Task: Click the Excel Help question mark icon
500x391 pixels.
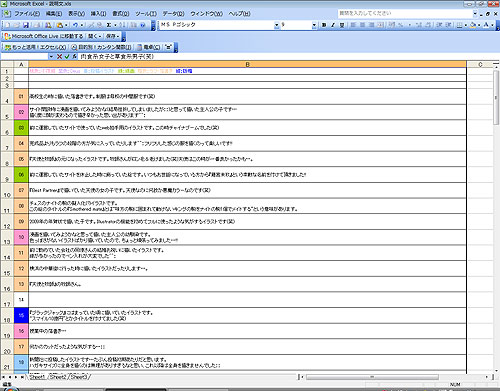Action: [x=143, y=25]
